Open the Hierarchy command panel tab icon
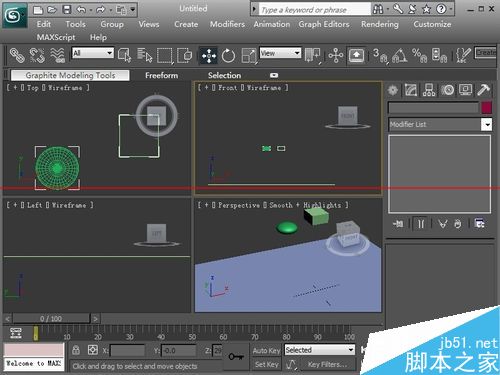The image size is (500, 375). tap(429, 90)
